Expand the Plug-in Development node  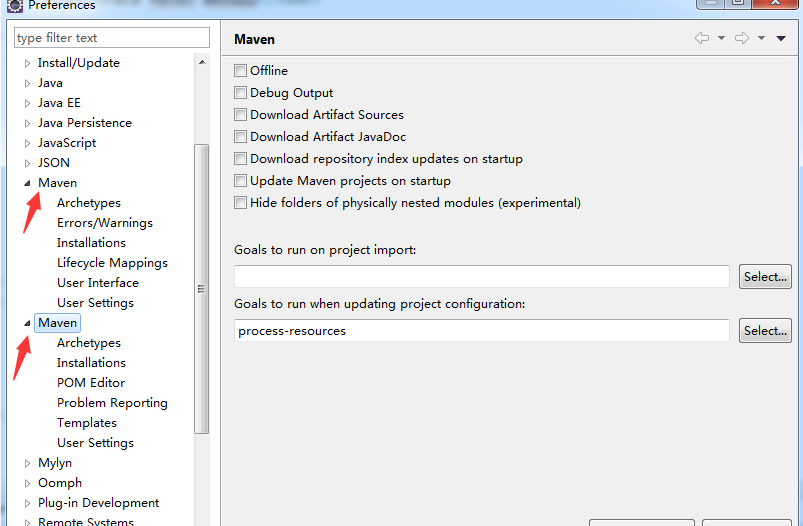[27, 503]
